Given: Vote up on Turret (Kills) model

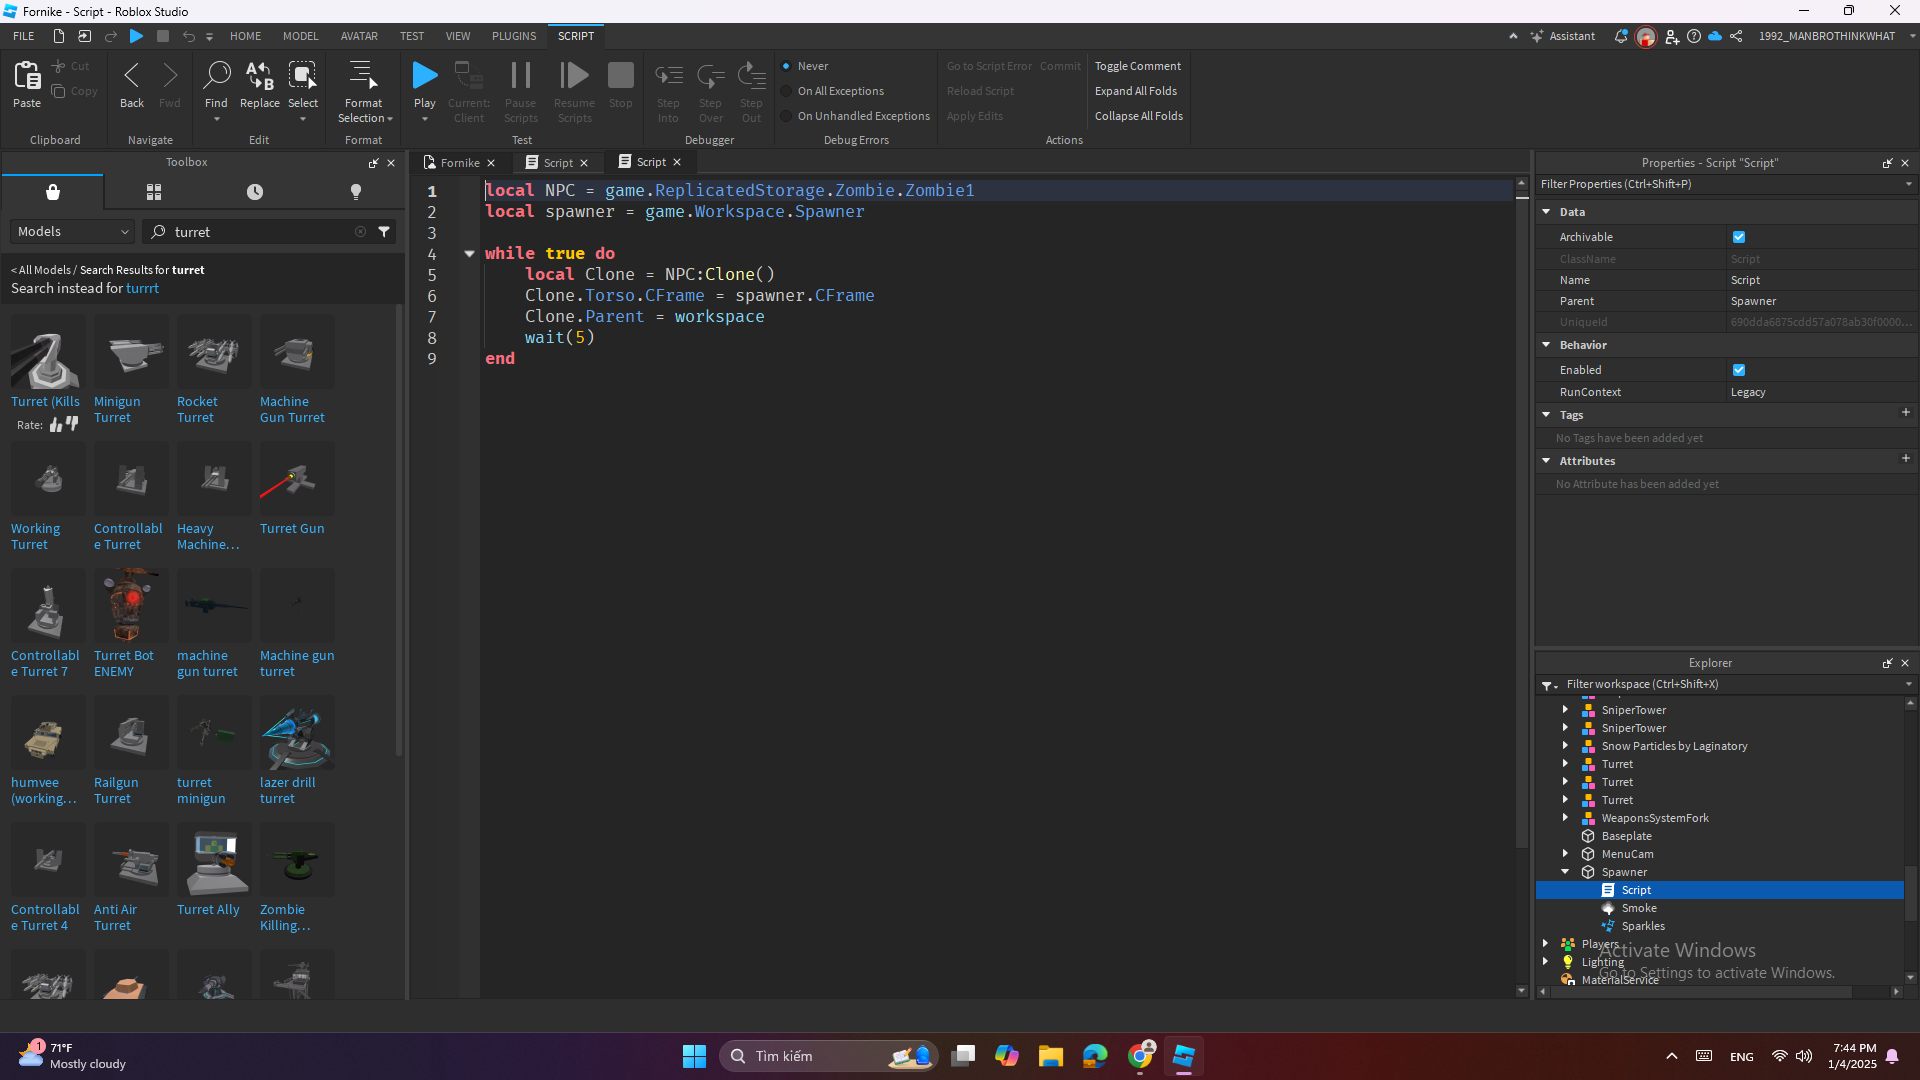Looking at the screenshot, I should [56, 425].
